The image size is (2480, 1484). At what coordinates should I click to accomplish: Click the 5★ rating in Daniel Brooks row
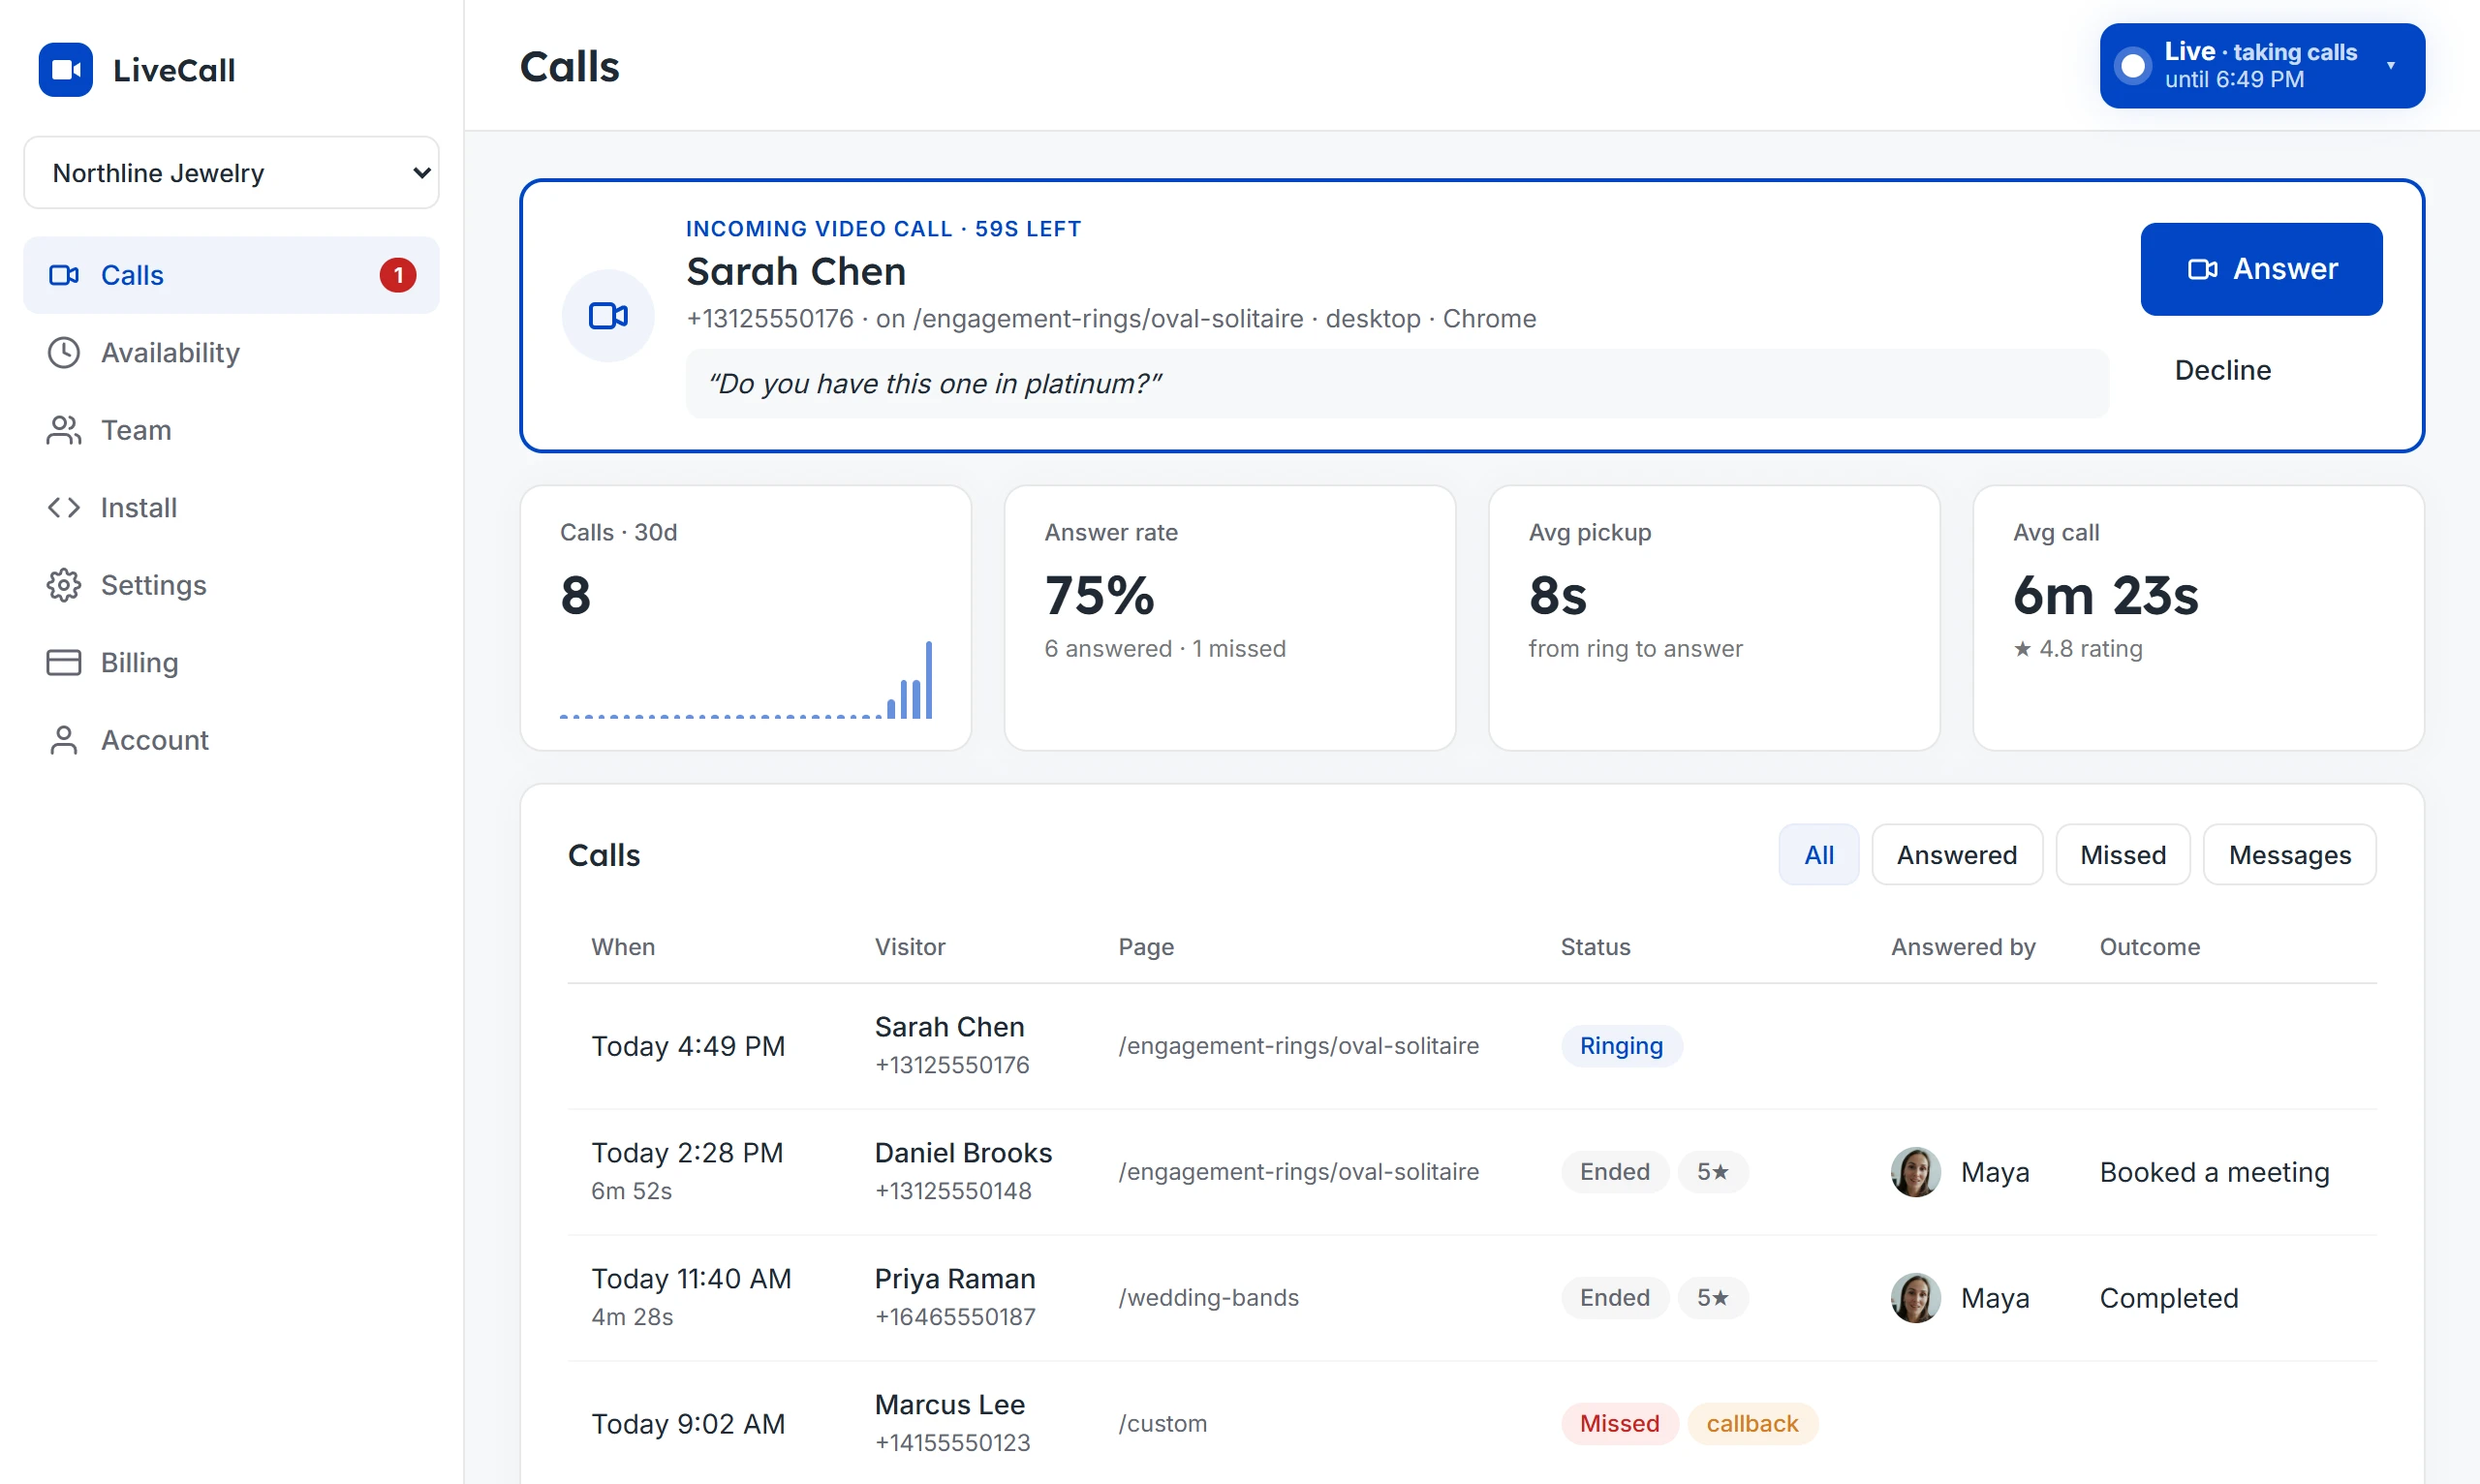(1712, 1172)
